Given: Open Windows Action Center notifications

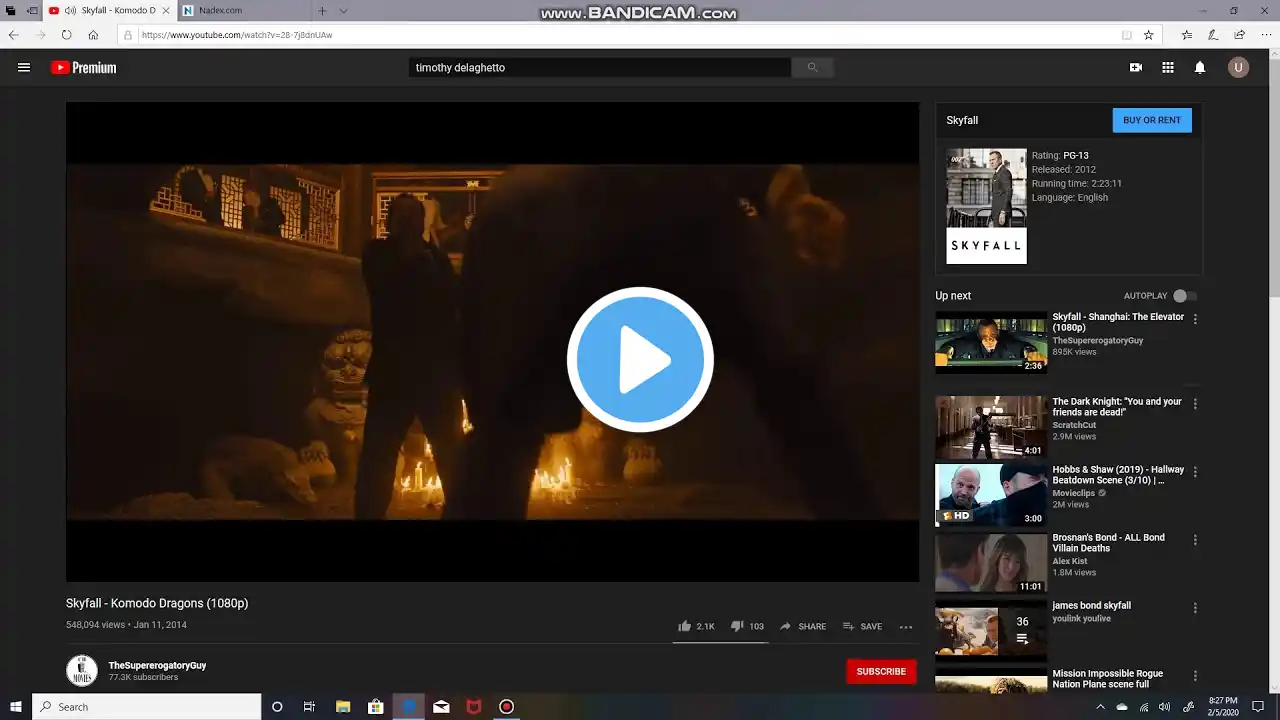Looking at the screenshot, I should pyautogui.click(x=1258, y=707).
